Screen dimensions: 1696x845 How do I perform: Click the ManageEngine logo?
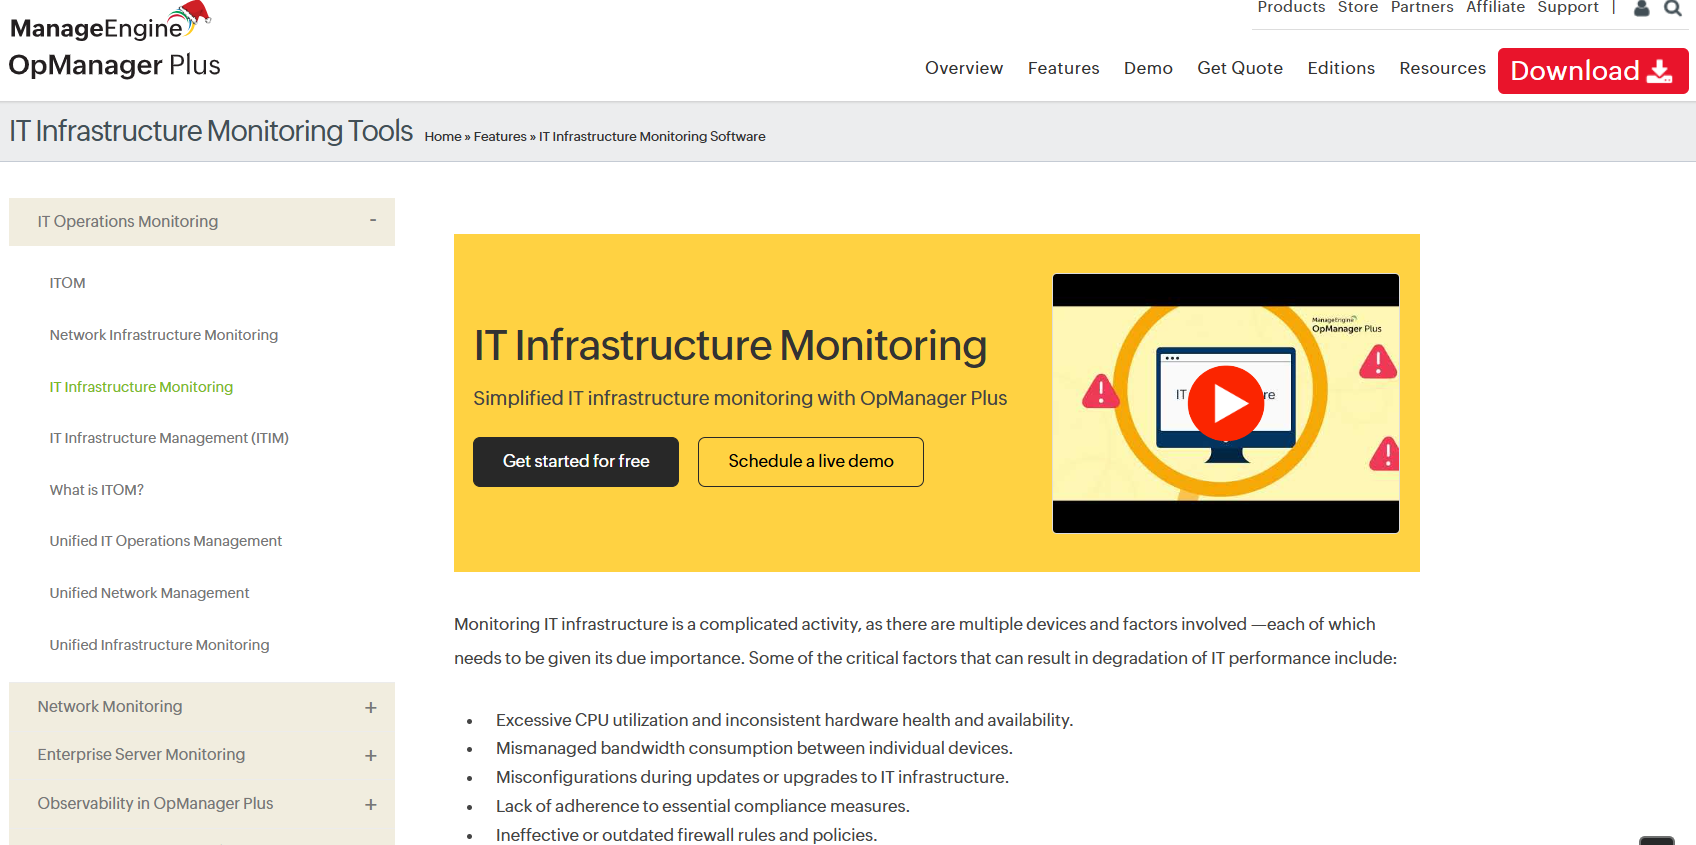110,22
